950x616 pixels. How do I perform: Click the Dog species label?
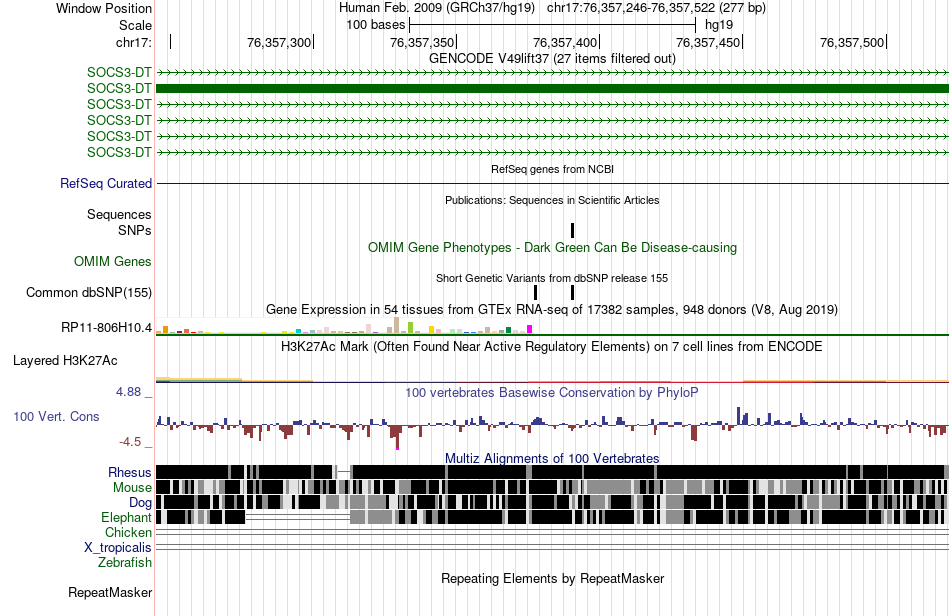(140, 503)
